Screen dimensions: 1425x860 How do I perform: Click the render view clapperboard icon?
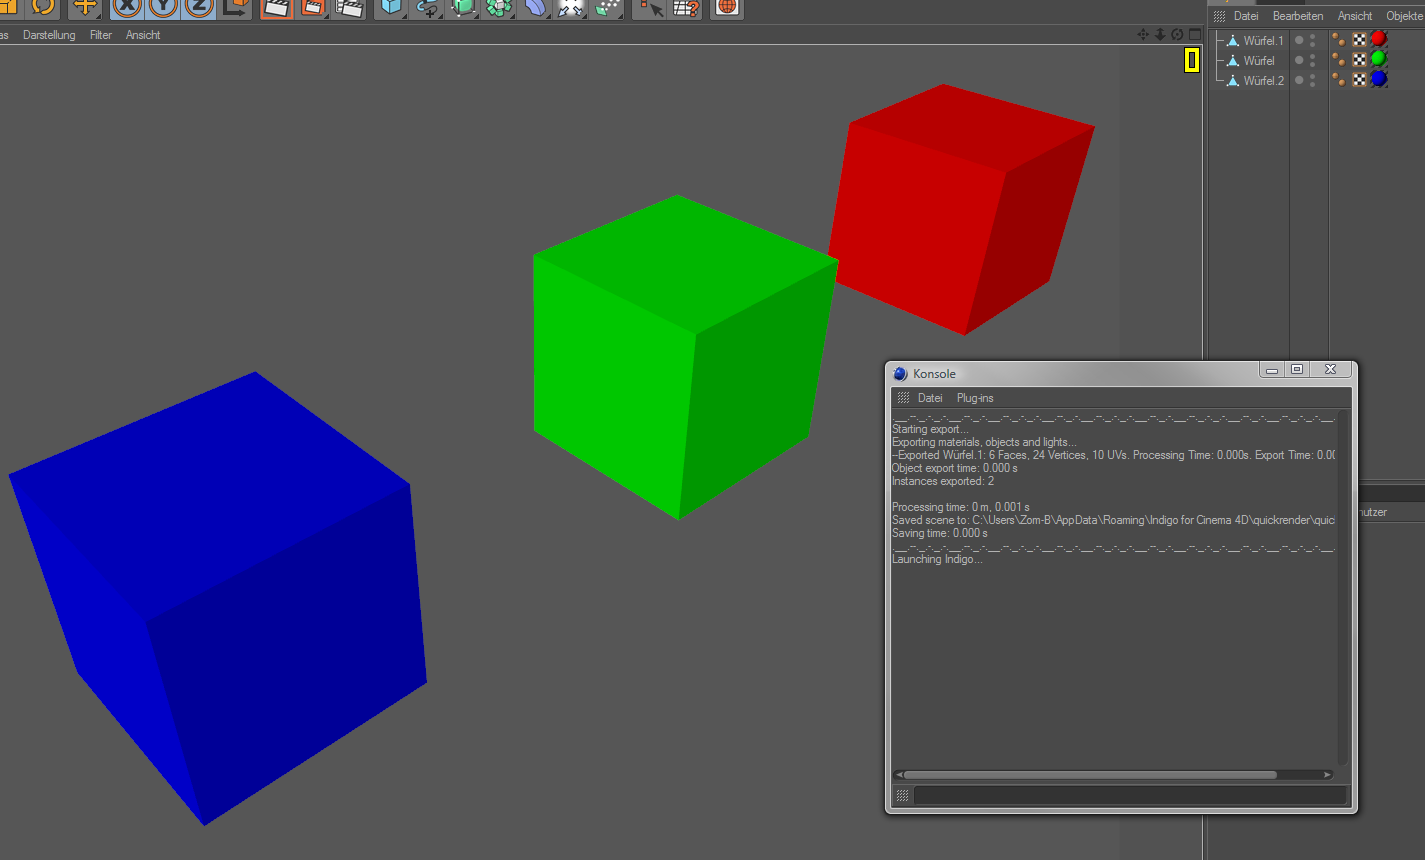tap(276, 8)
